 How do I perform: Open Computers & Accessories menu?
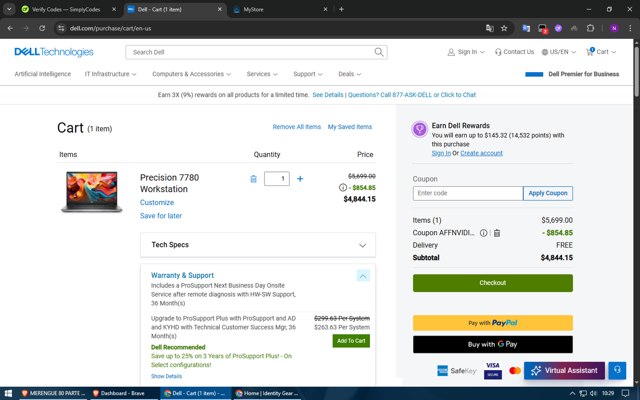click(x=191, y=74)
